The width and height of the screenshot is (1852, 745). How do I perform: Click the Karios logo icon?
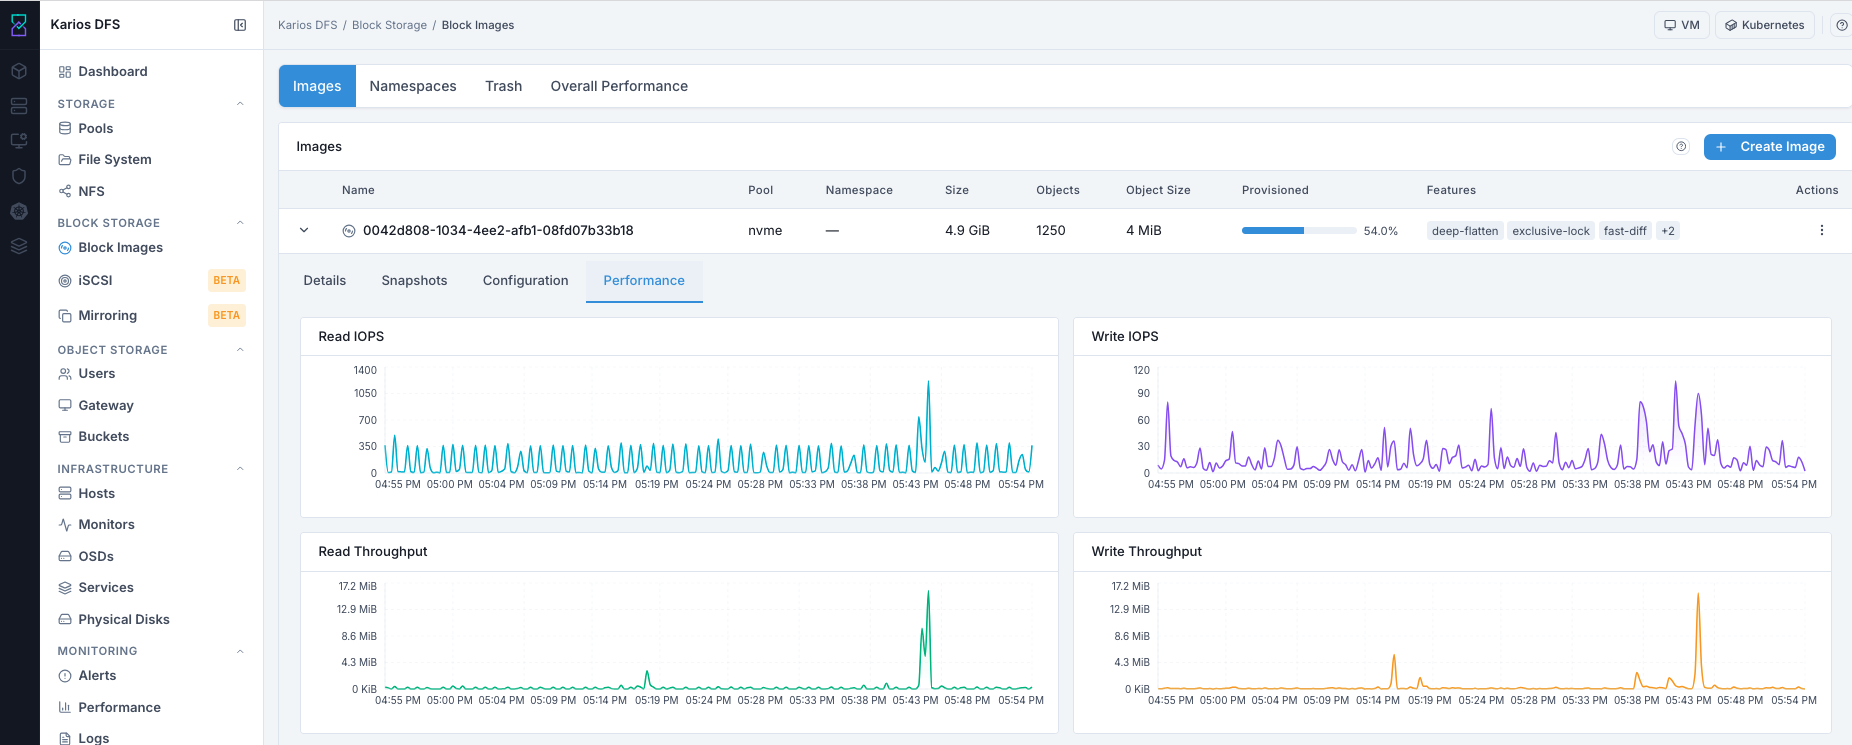coord(19,25)
